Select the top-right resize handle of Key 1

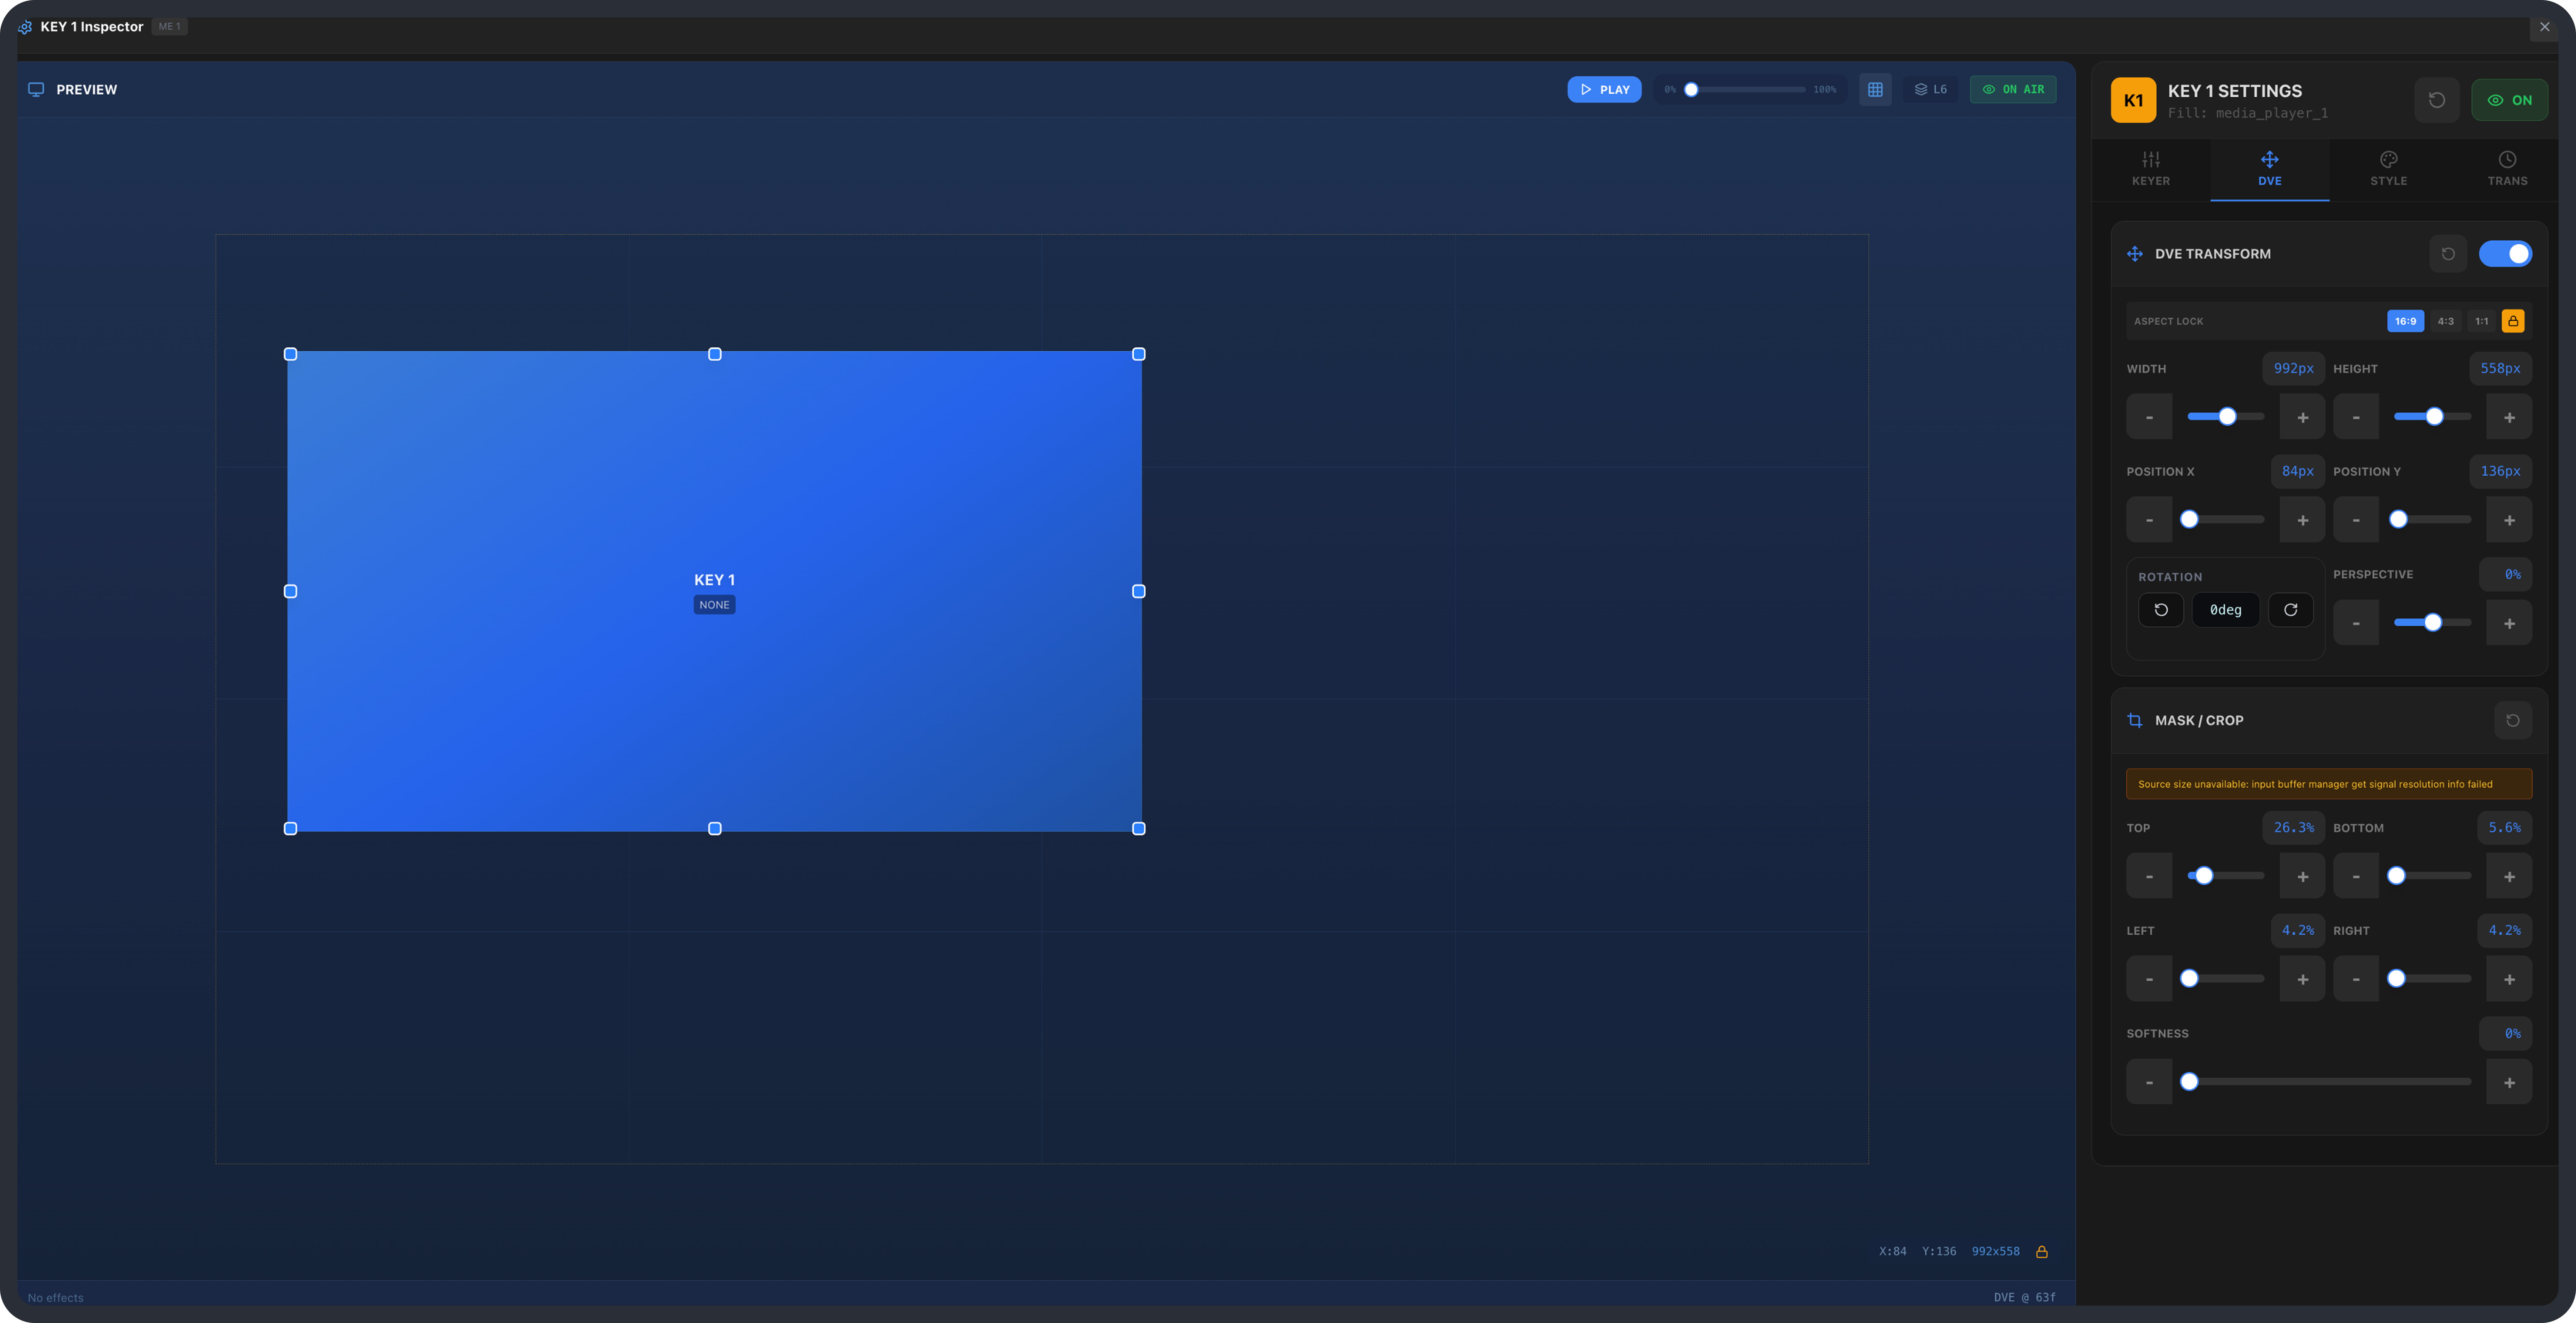[x=1139, y=354]
